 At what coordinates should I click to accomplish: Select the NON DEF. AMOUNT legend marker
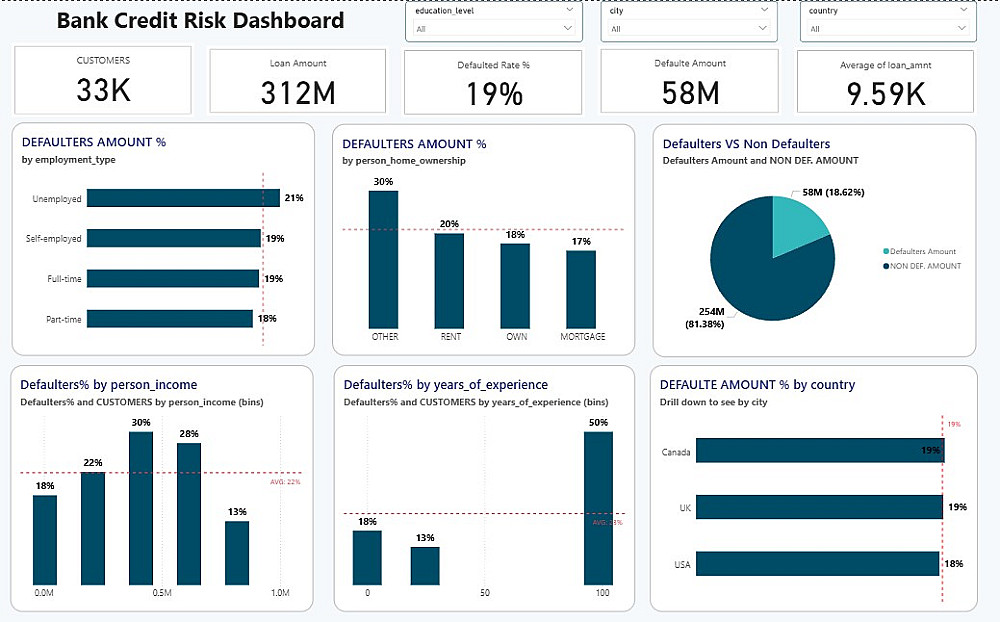coord(886,266)
